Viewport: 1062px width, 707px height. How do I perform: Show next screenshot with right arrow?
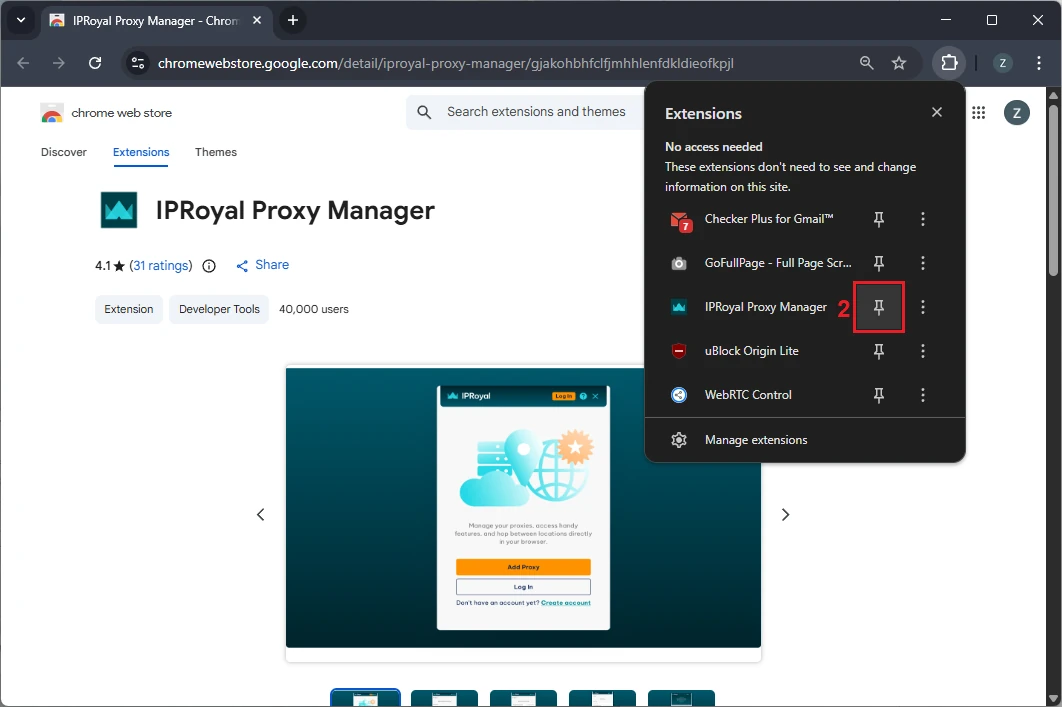pos(785,514)
